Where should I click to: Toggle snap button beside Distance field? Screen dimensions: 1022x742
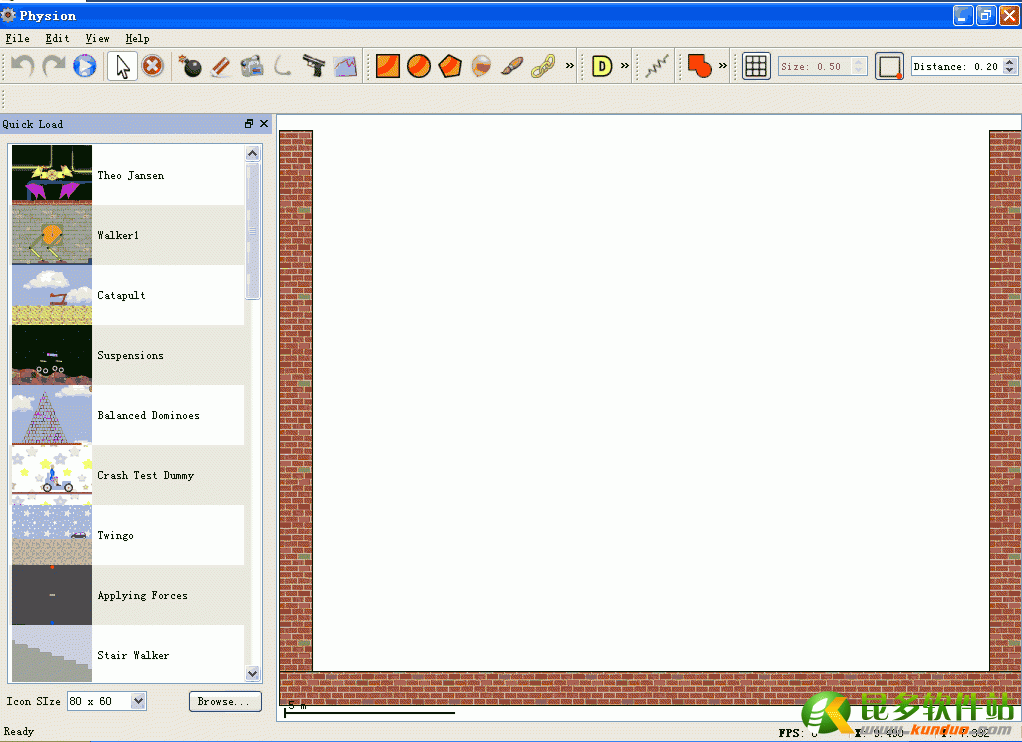click(x=889, y=67)
